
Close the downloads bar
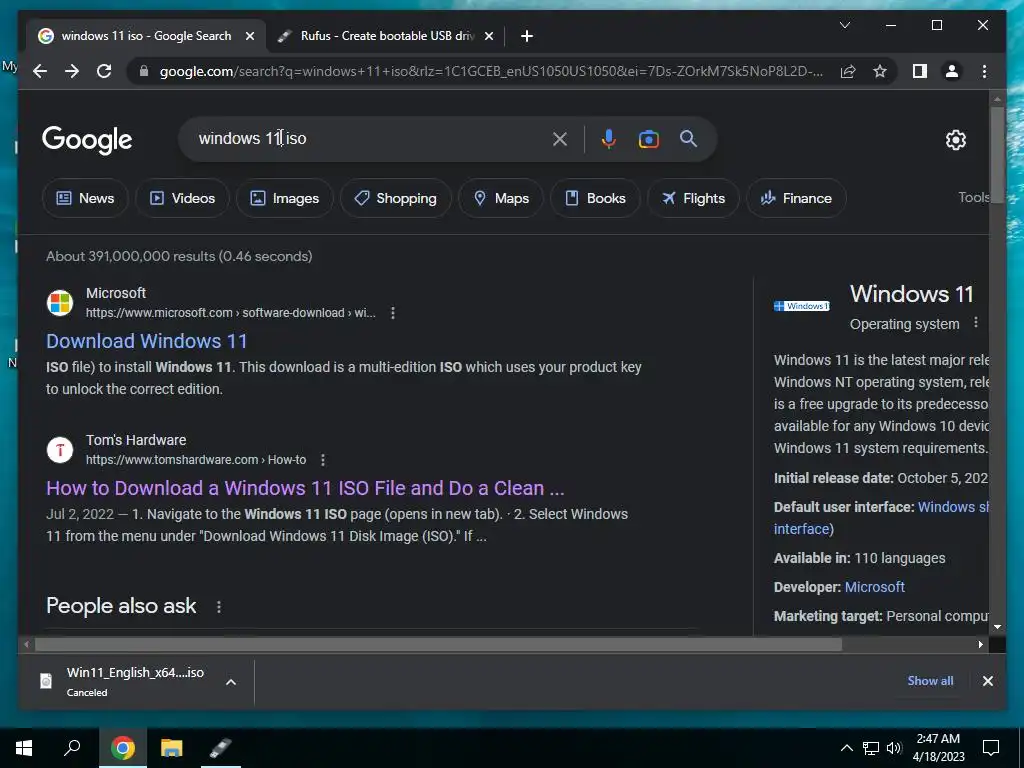click(x=987, y=681)
